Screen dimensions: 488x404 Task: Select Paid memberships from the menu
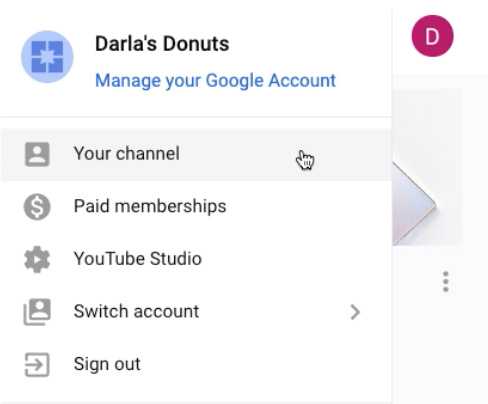point(196,207)
